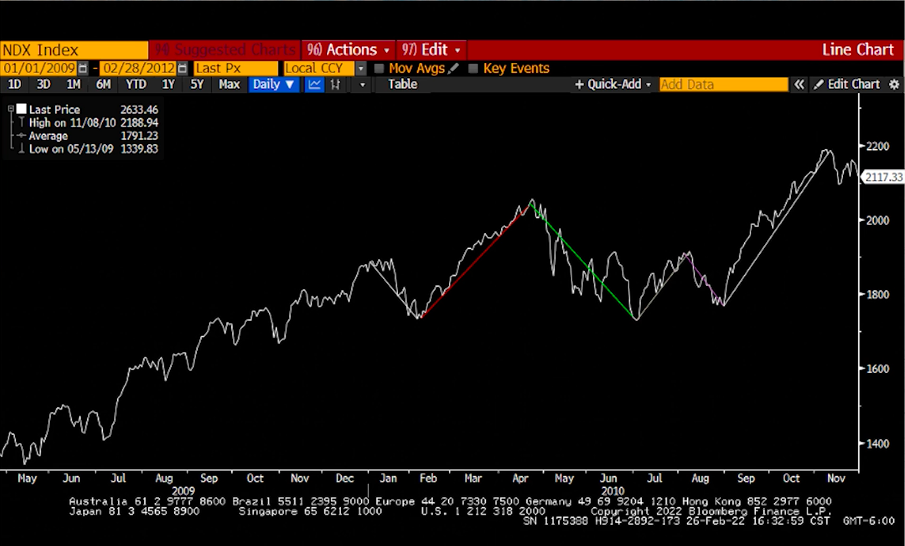
Task: Switch to the bar chart type icon
Action: 335,85
